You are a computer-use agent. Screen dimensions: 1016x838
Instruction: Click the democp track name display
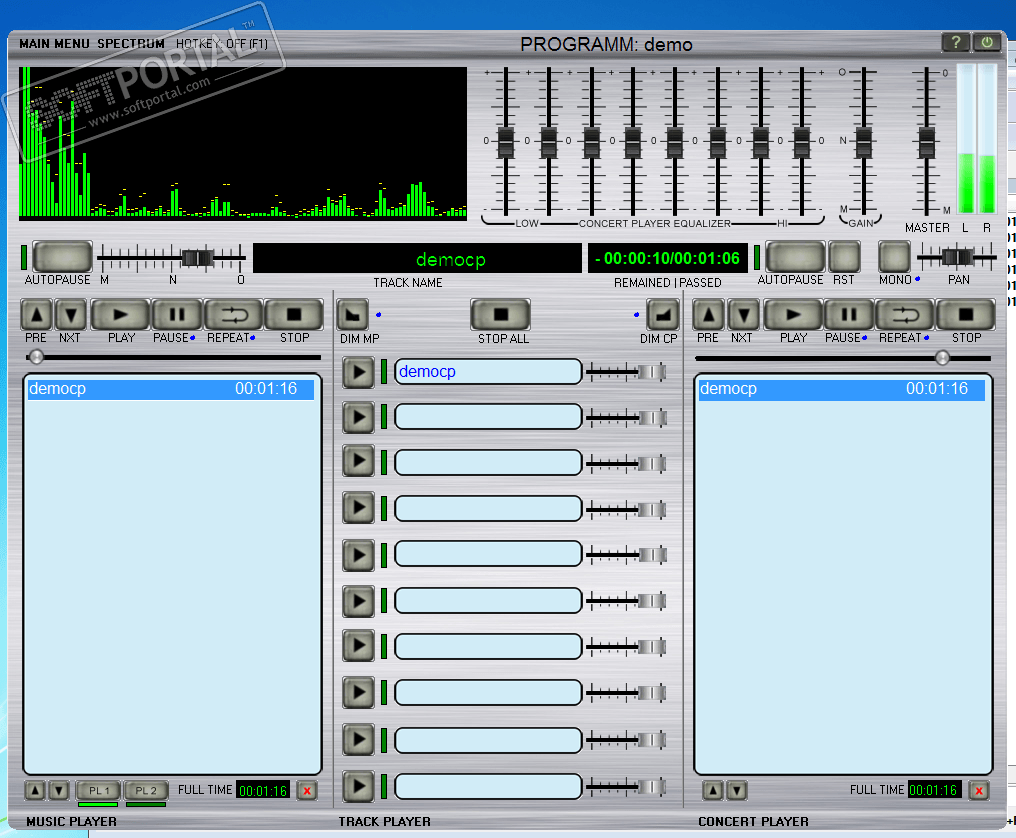[x=417, y=259]
